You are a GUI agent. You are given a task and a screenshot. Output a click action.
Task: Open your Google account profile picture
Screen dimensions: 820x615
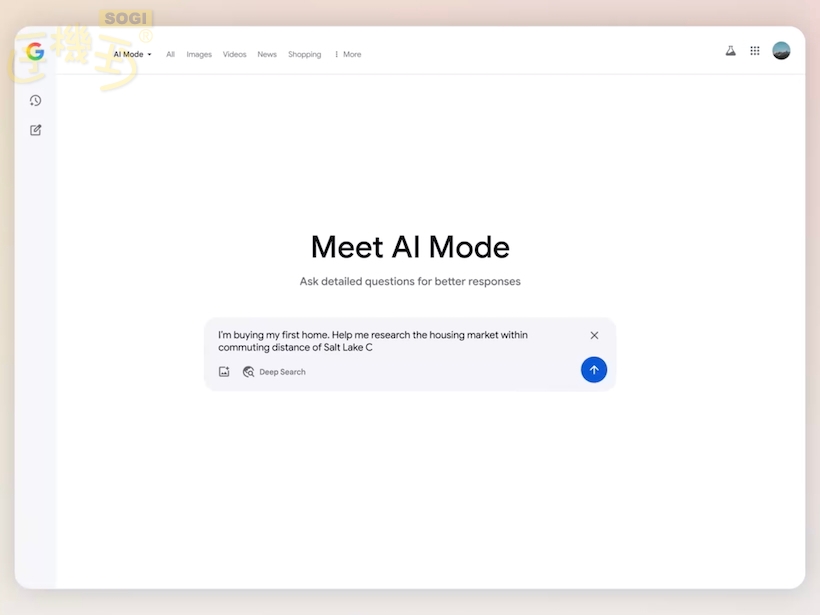click(781, 49)
